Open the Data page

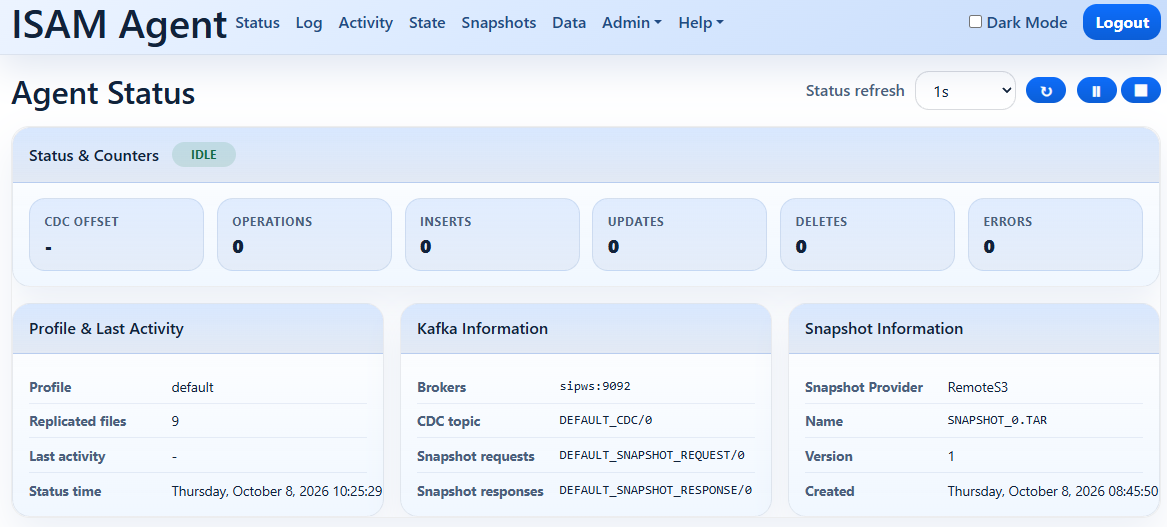click(569, 23)
